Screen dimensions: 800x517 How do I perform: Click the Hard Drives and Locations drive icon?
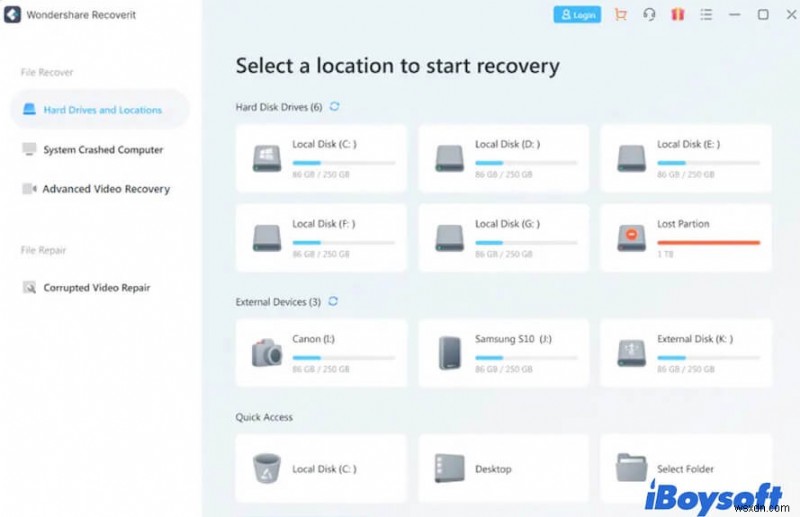coord(30,109)
